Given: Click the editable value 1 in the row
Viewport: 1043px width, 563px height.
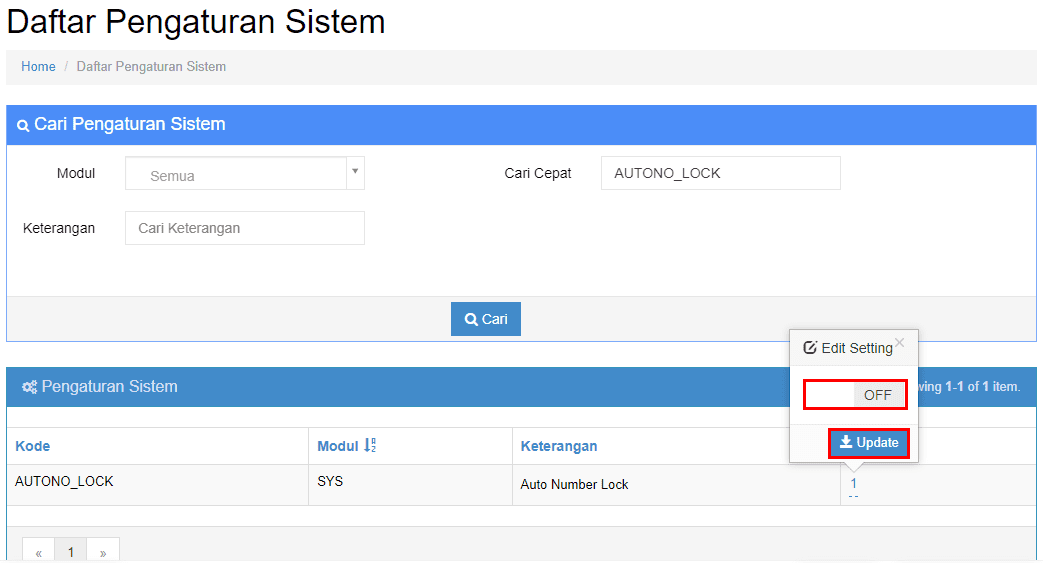Looking at the screenshot, I should tap(853, 484).
